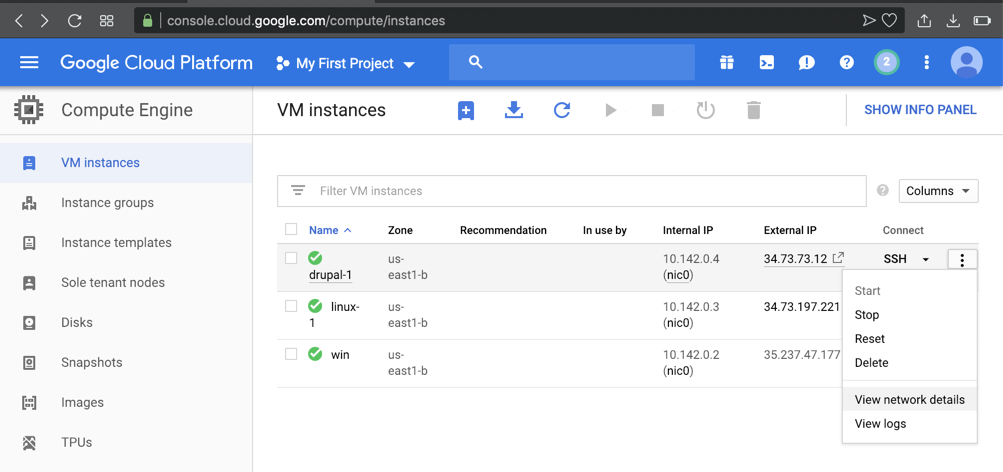The width and height of the screenshot is (1003, 472).
Task: Click the import VM download icon
Action: point(514,110)
